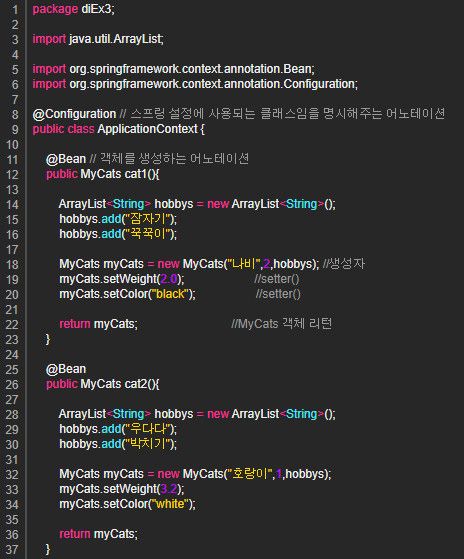Click myCats.setColor("white") statement
464x559 pixels.
127,504
